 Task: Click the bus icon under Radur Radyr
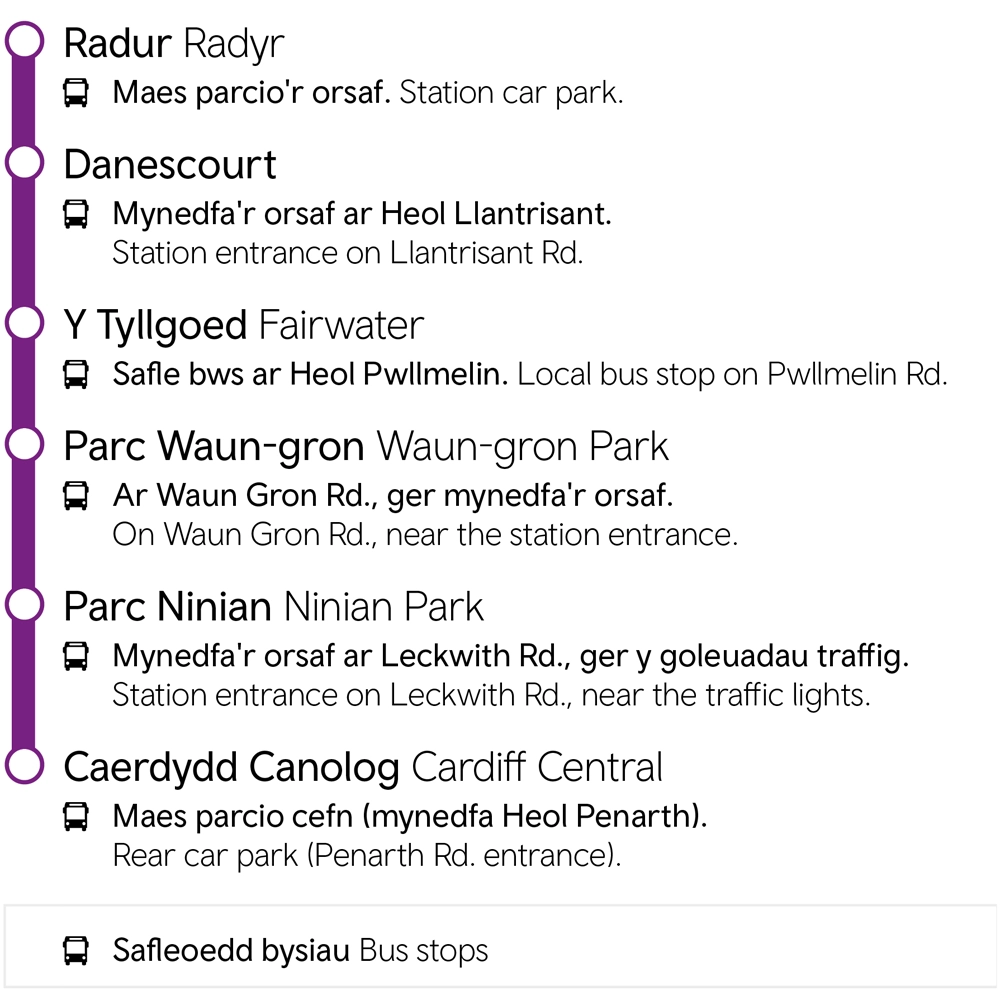(x=76, y=94)
